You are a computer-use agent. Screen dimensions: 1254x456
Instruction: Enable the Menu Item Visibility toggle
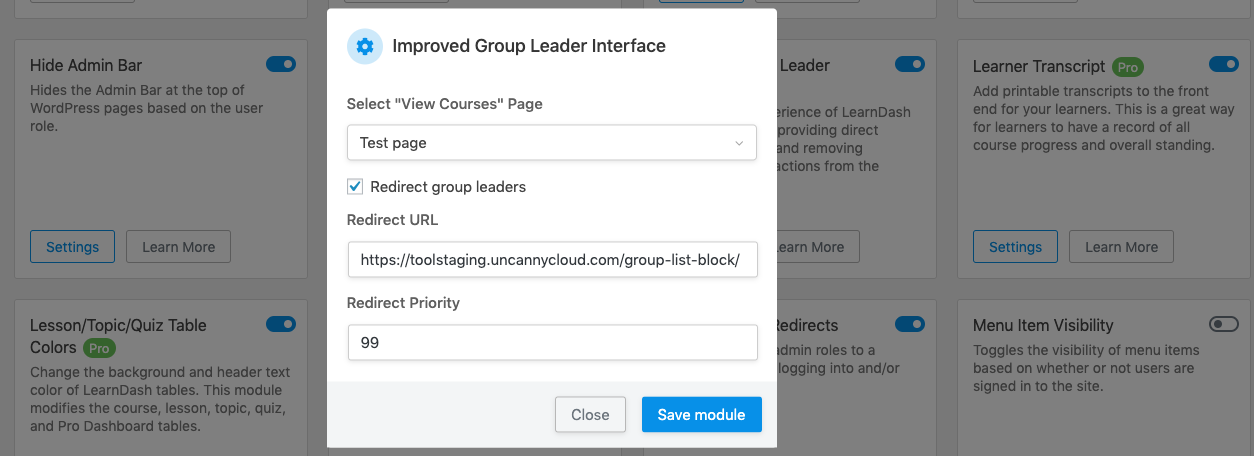pyautogui.click(x=1224, y=325)
